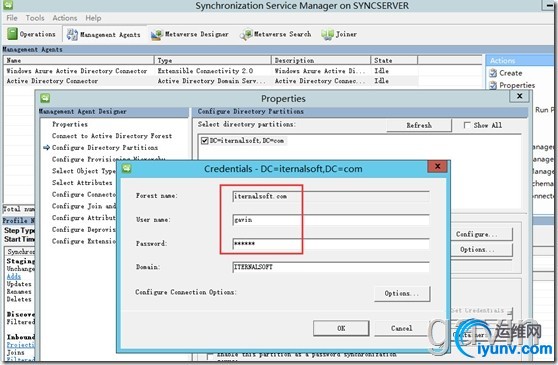
Task: Open the Tools menu
Action: pyautogui.click(x=35, y=18)
